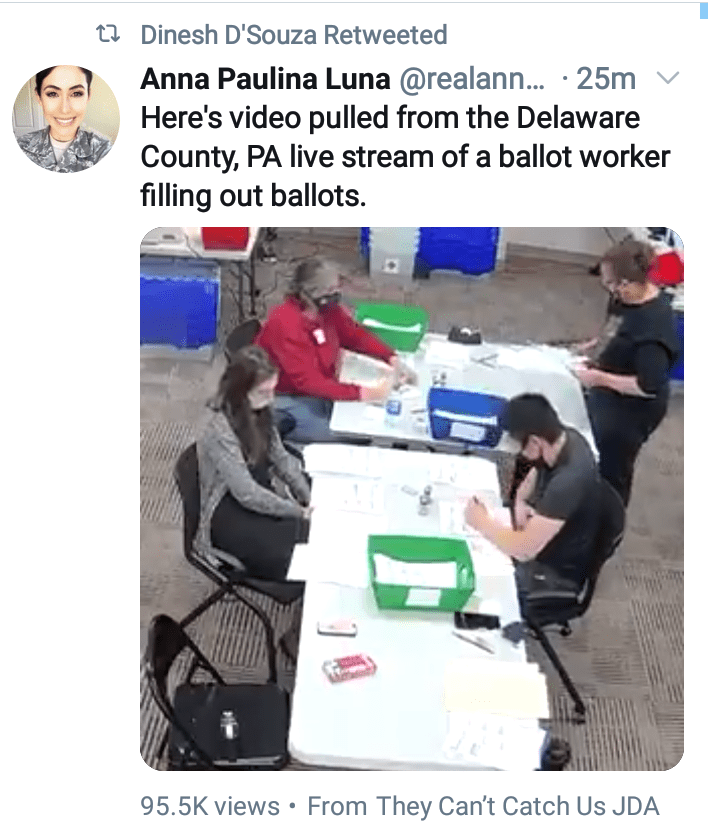The width and height of the screenshot is (708, 836).
Task: Click the blue box on the table in video
Action: click(x=466, y=416)
